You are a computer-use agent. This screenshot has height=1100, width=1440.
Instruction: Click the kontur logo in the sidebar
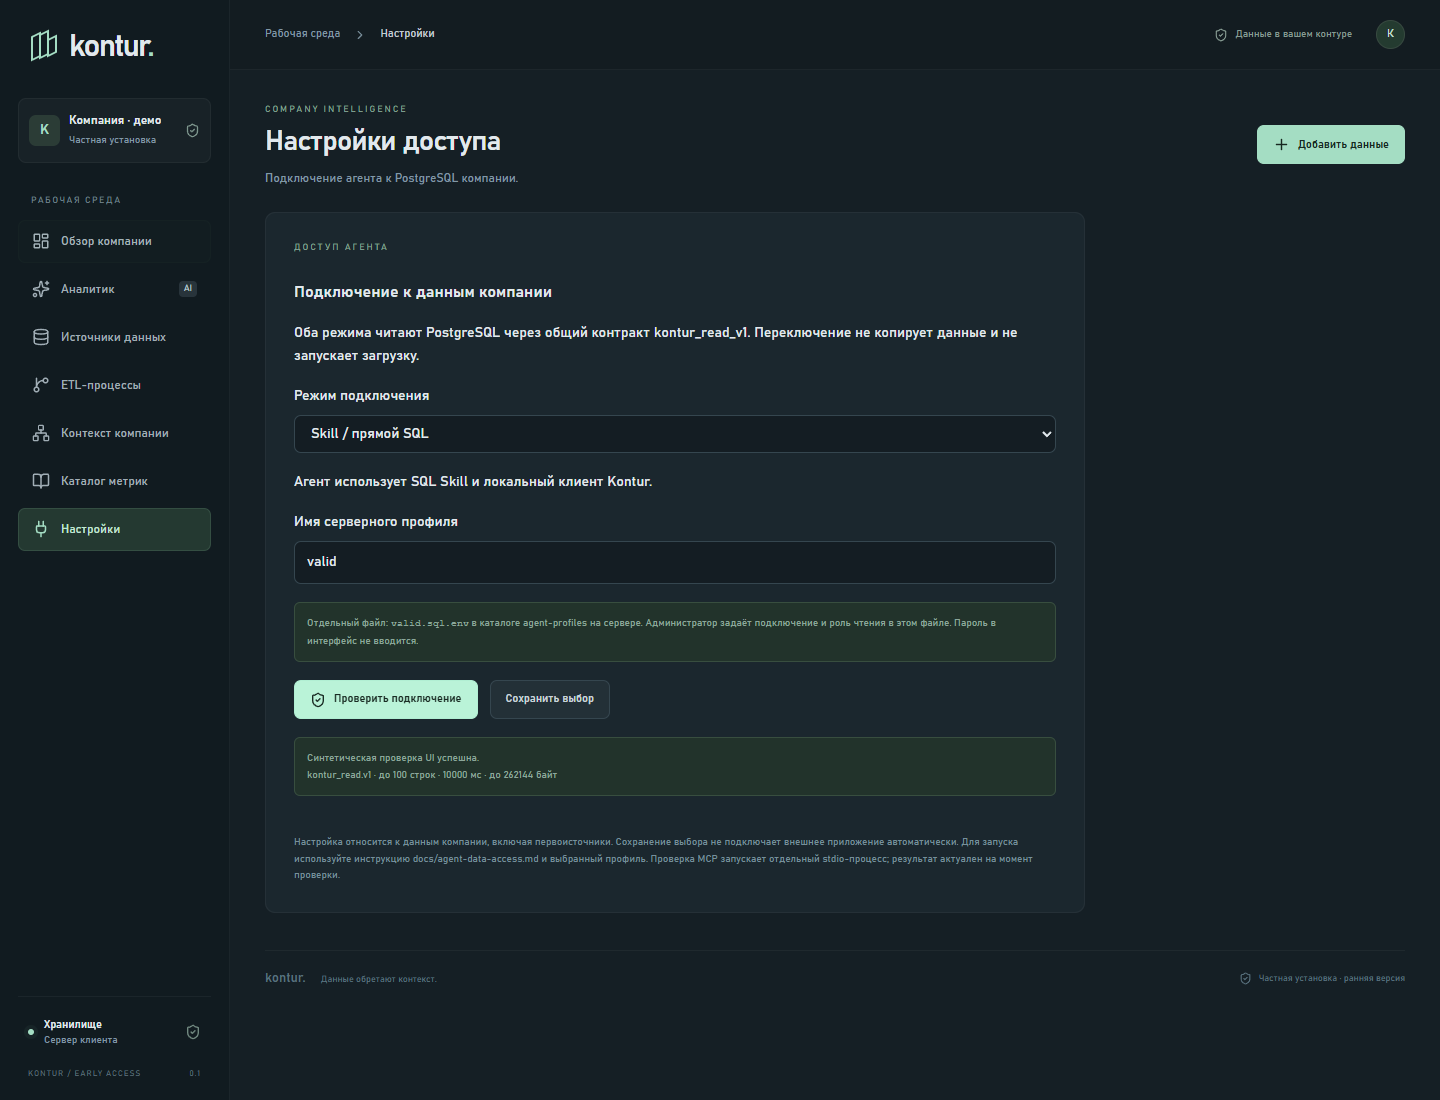[91, 46]
